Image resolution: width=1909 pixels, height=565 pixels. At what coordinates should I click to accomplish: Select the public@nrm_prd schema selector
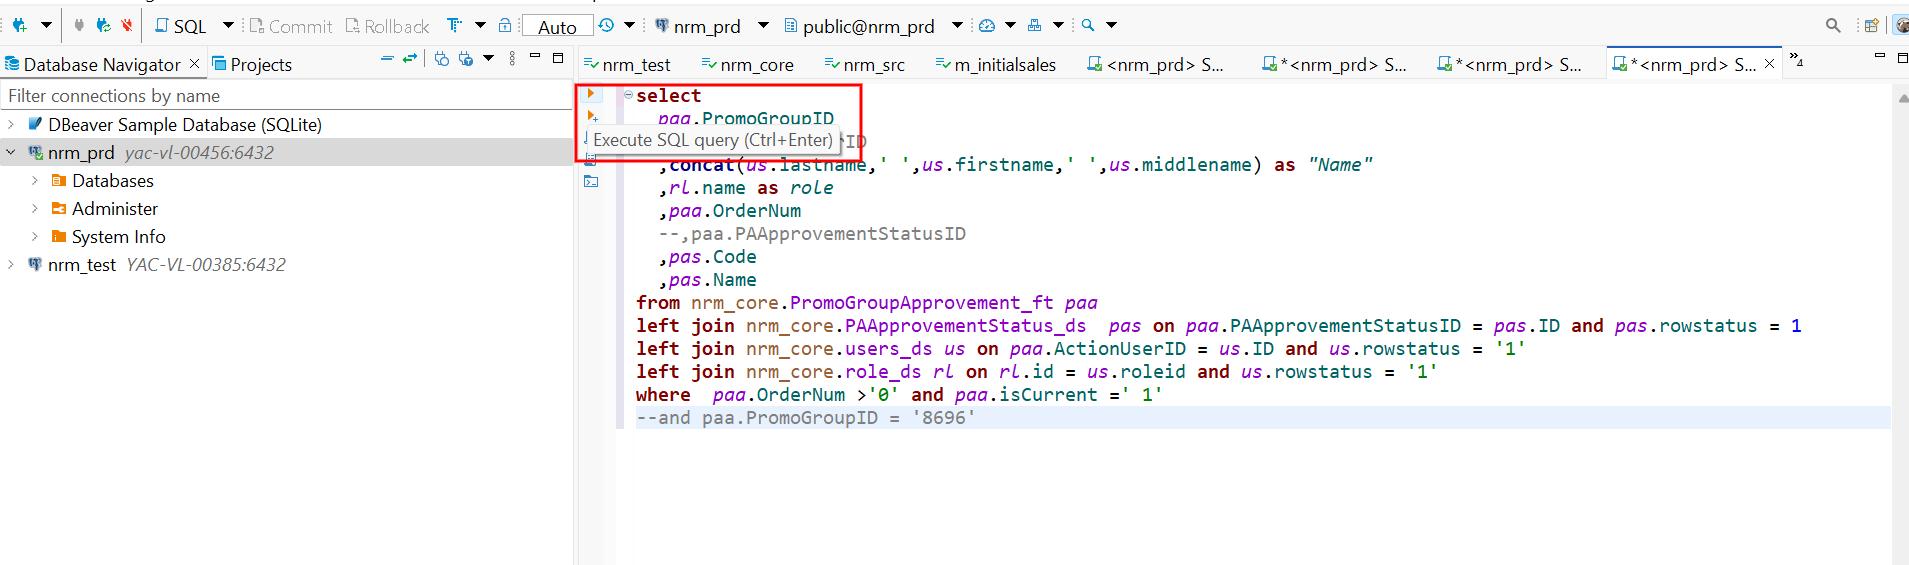[x=867, y=26]
